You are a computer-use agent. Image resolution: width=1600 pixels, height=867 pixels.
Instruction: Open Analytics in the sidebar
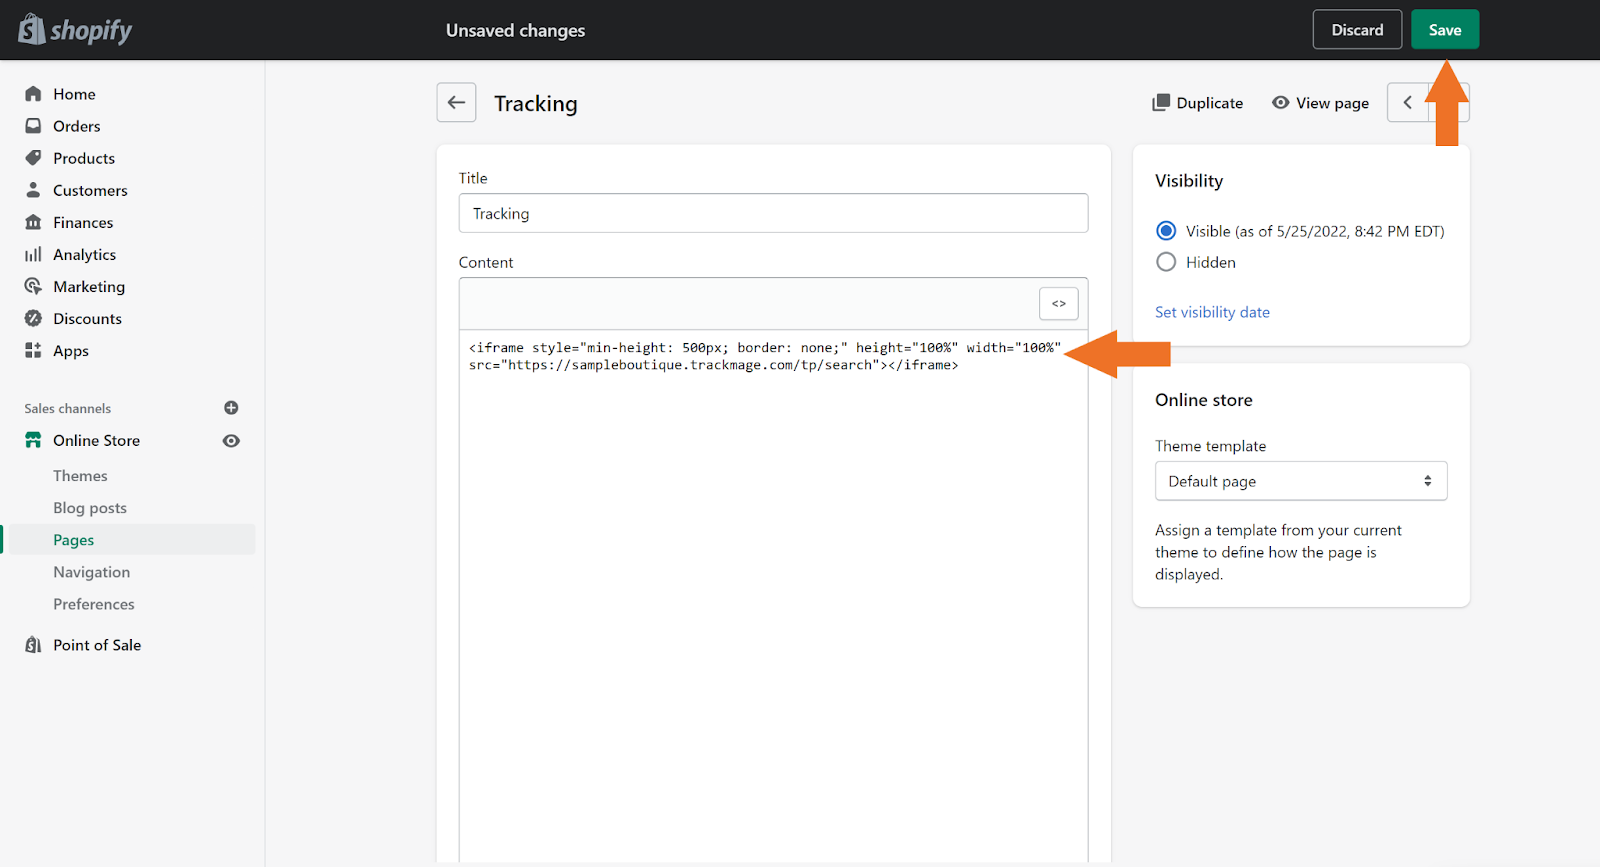pos(84,254)
